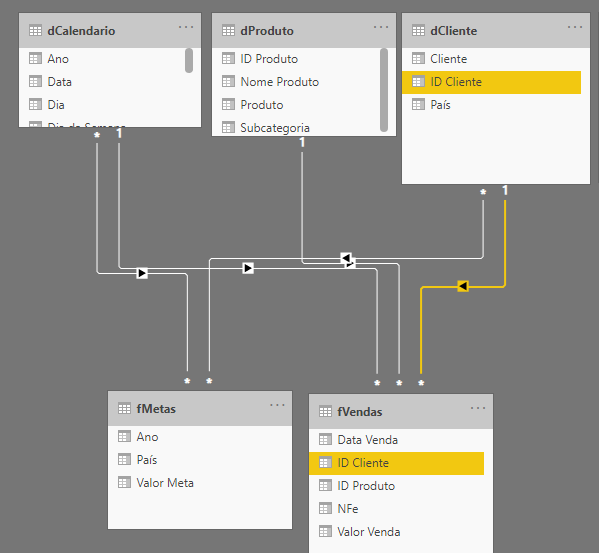The height and width of the screenshot is (553, 599).
Task: Select the dCalendario table header icon
Action: 36,31
